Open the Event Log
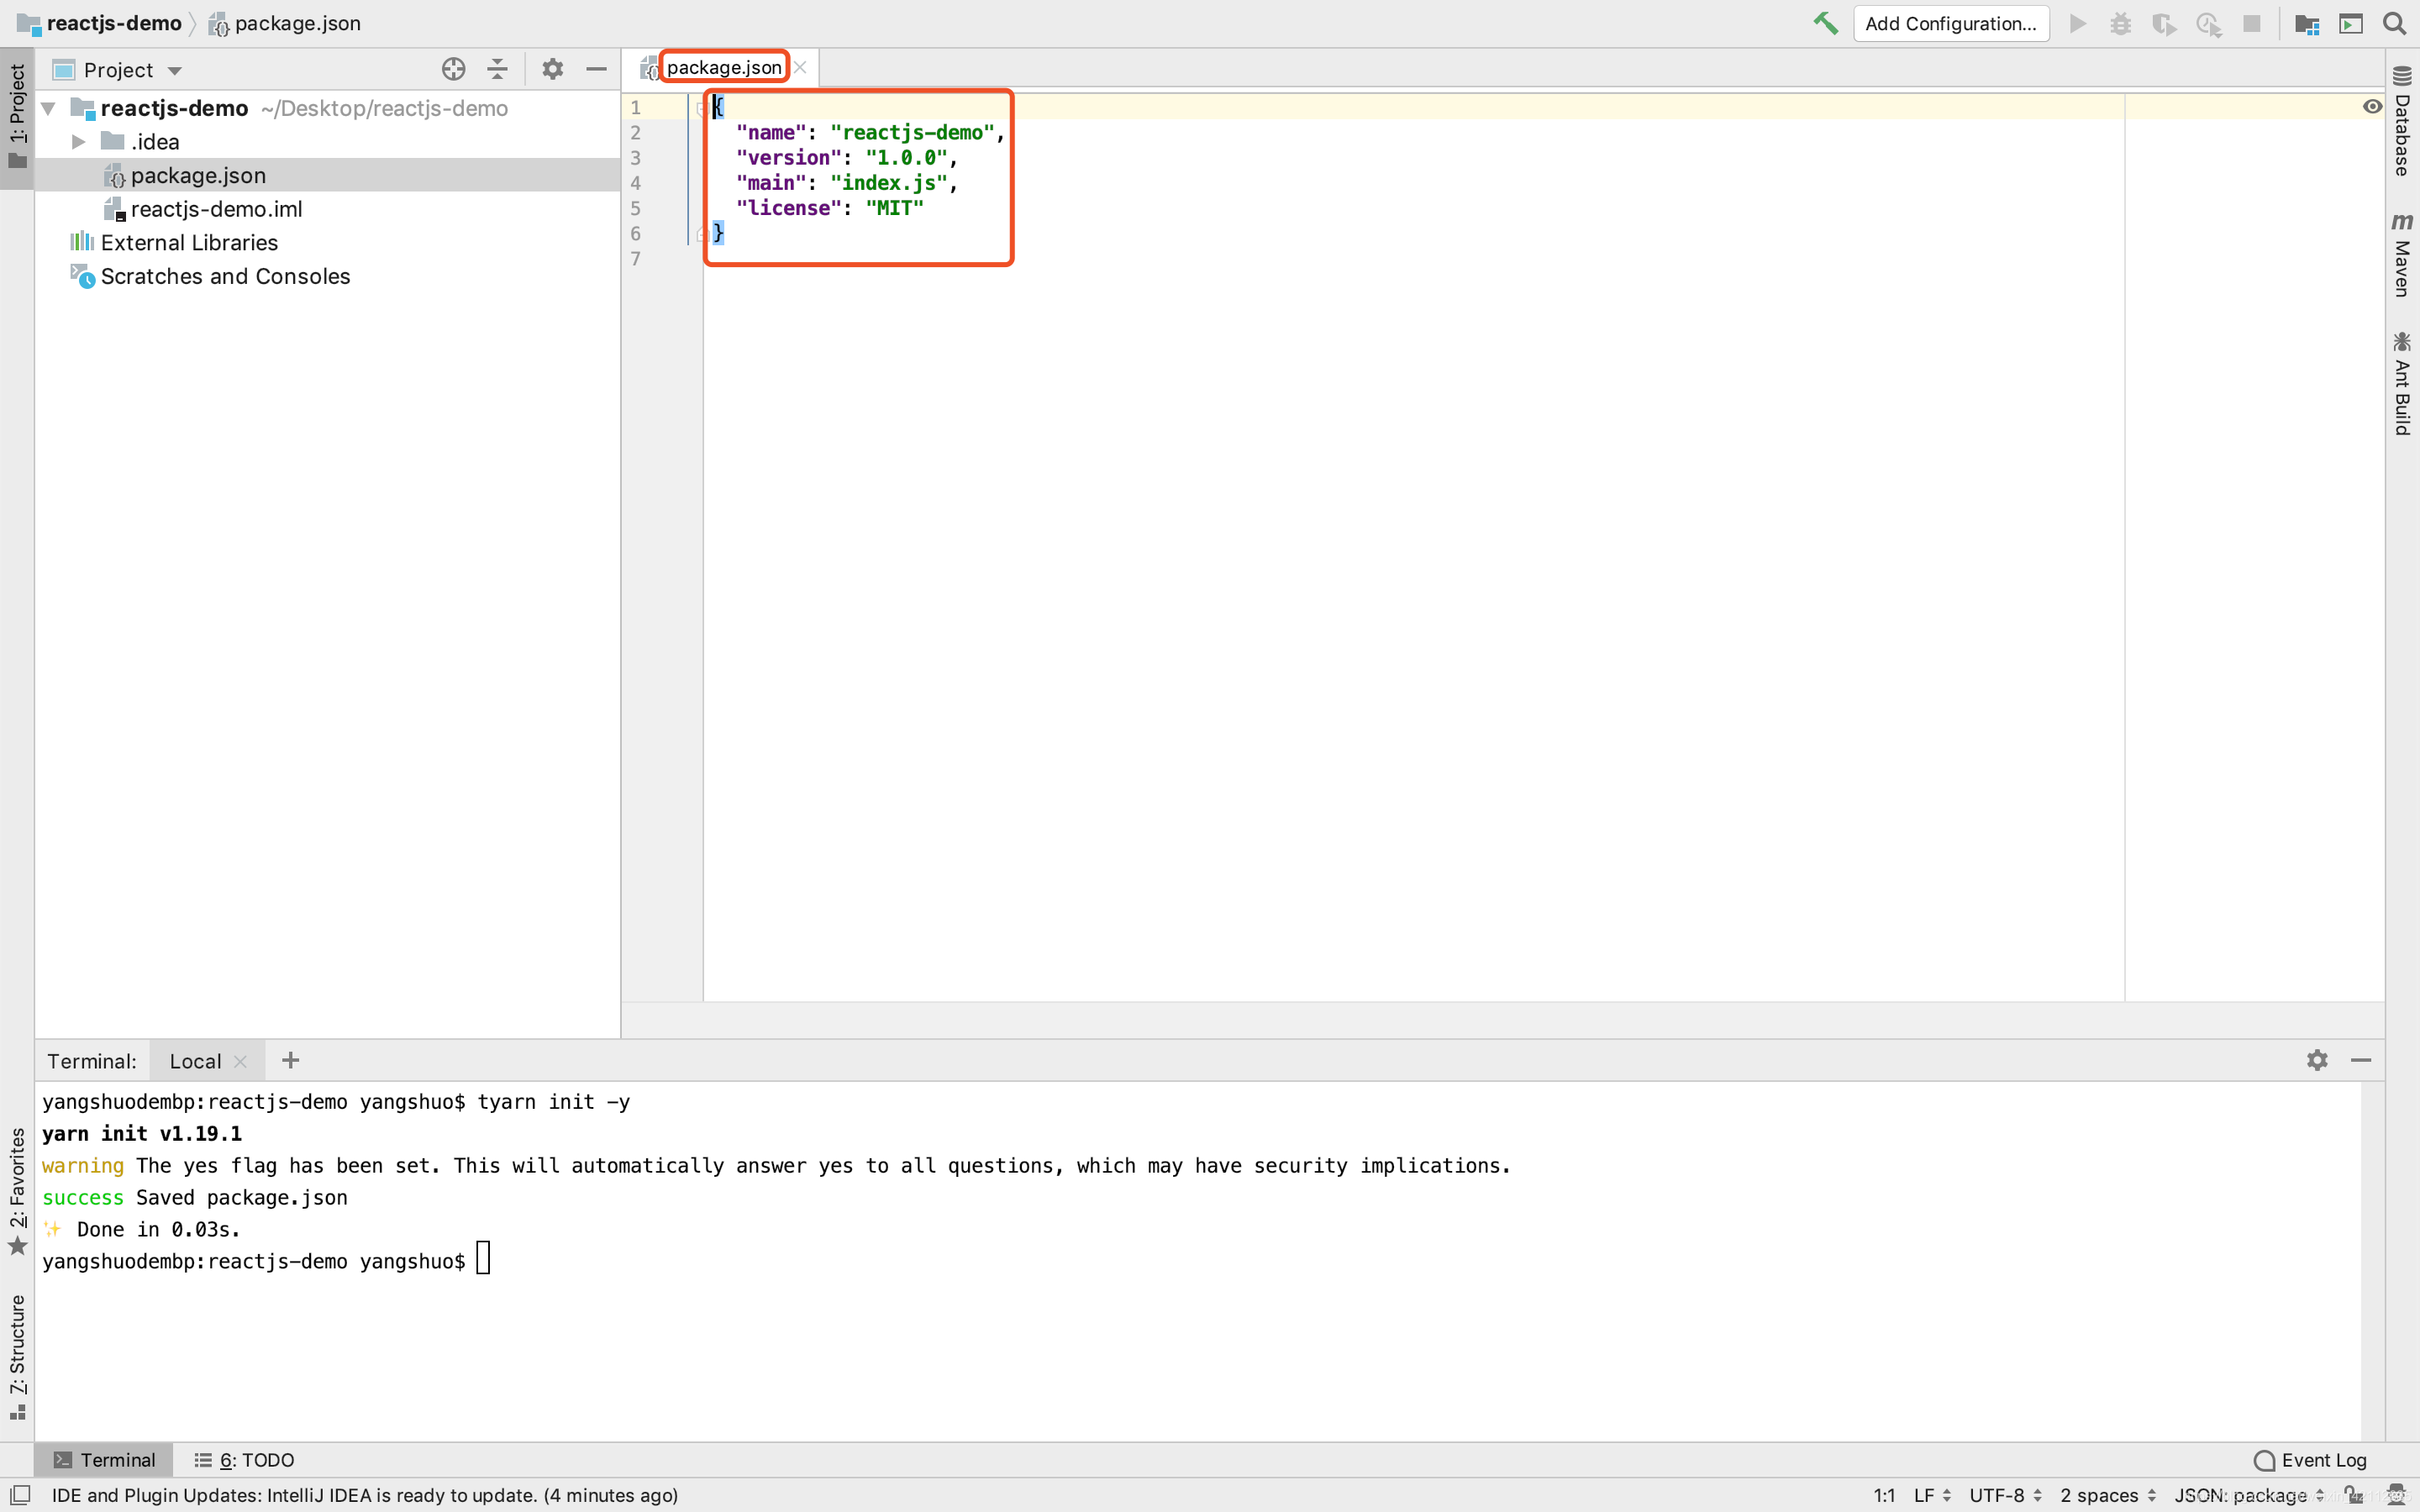 (2310, 1460)
